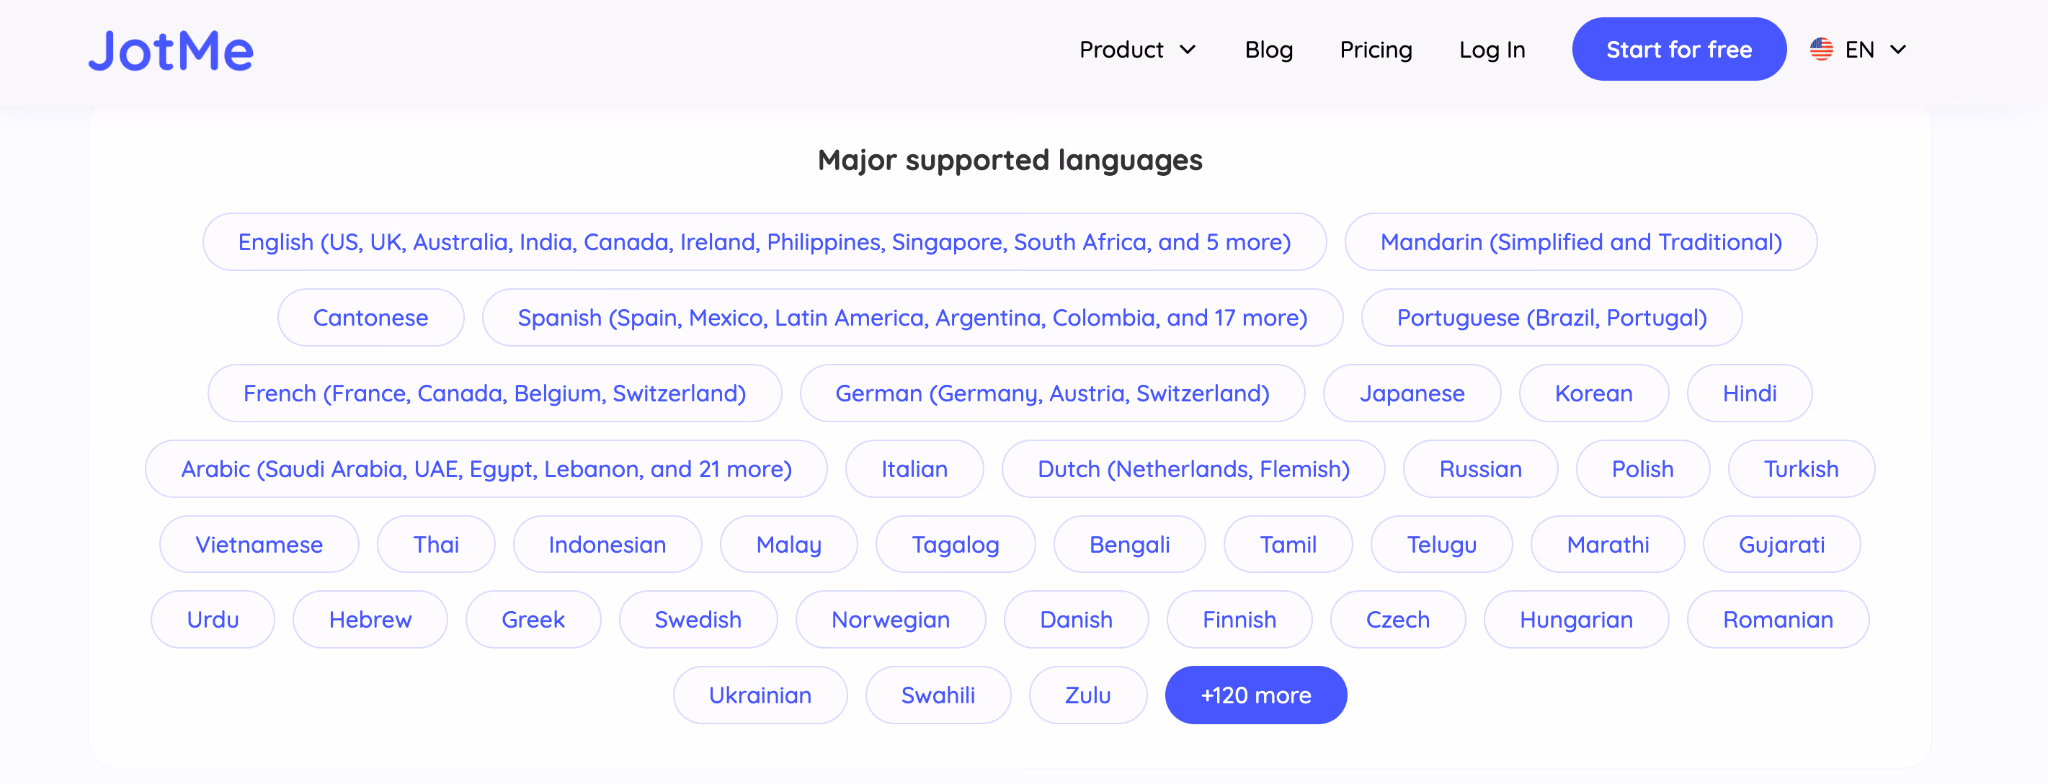Choose the Vietnamese language chip
This screenshot has width=2048, height=784.
click(259, 544)
